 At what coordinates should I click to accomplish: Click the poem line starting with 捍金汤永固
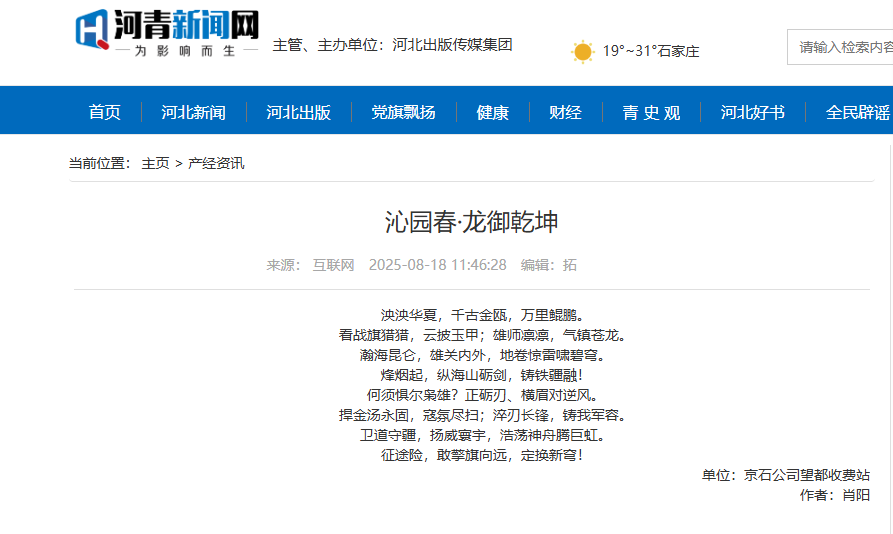click(482, 415)
